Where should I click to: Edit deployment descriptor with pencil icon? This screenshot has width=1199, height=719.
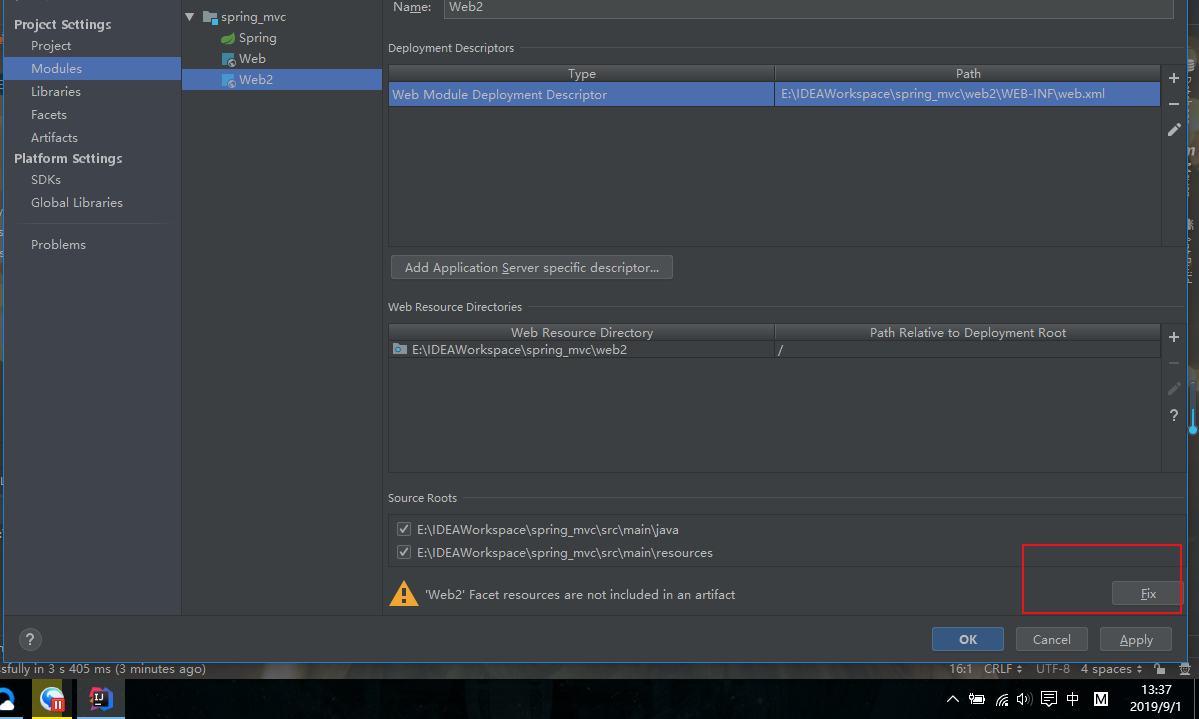click(1174, 130)
